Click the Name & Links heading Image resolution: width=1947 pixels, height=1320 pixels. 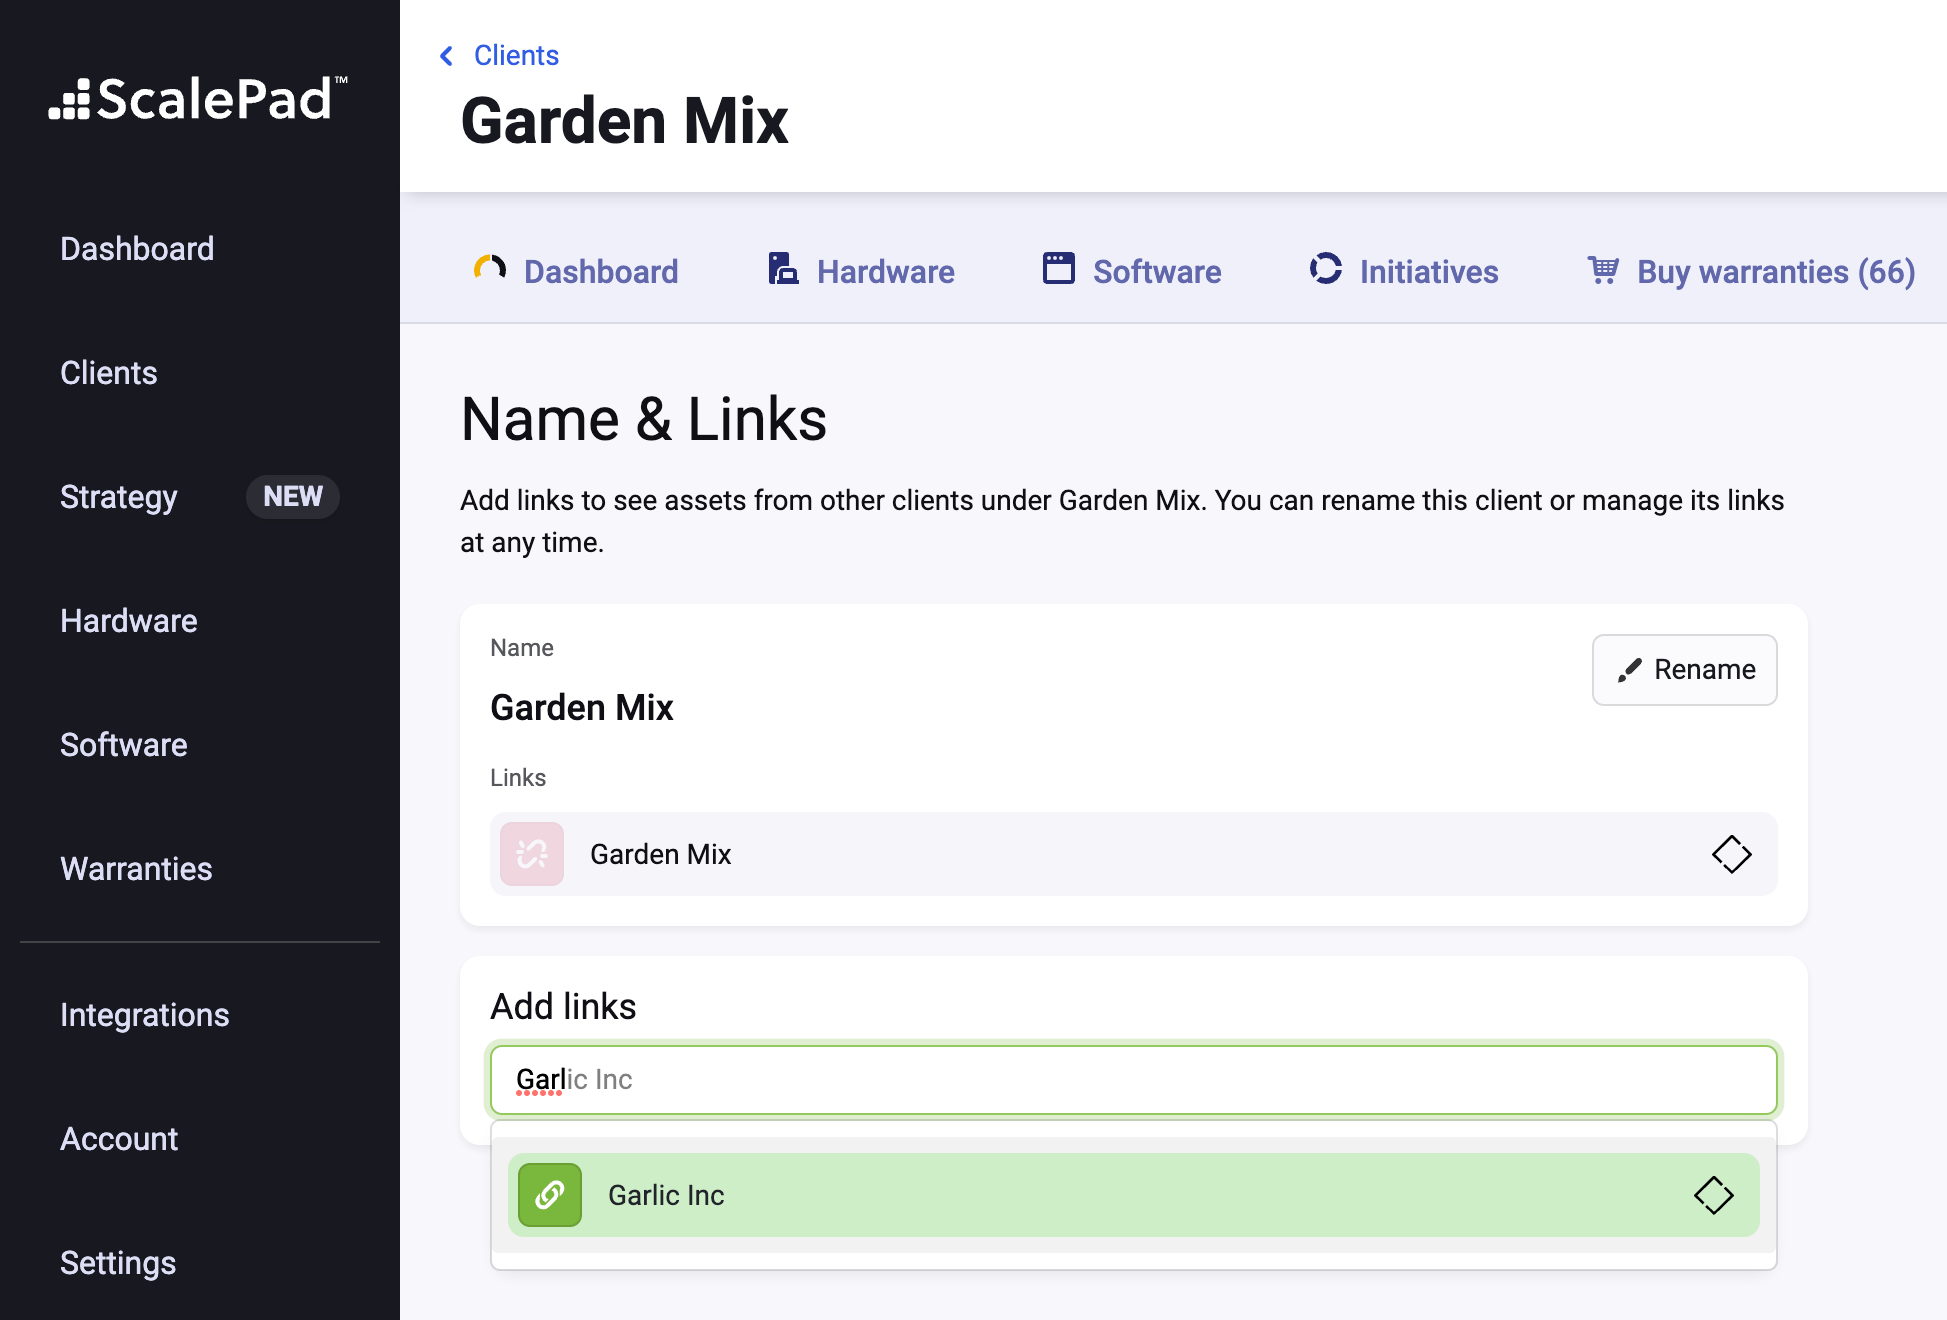click(x=644, y=419)
